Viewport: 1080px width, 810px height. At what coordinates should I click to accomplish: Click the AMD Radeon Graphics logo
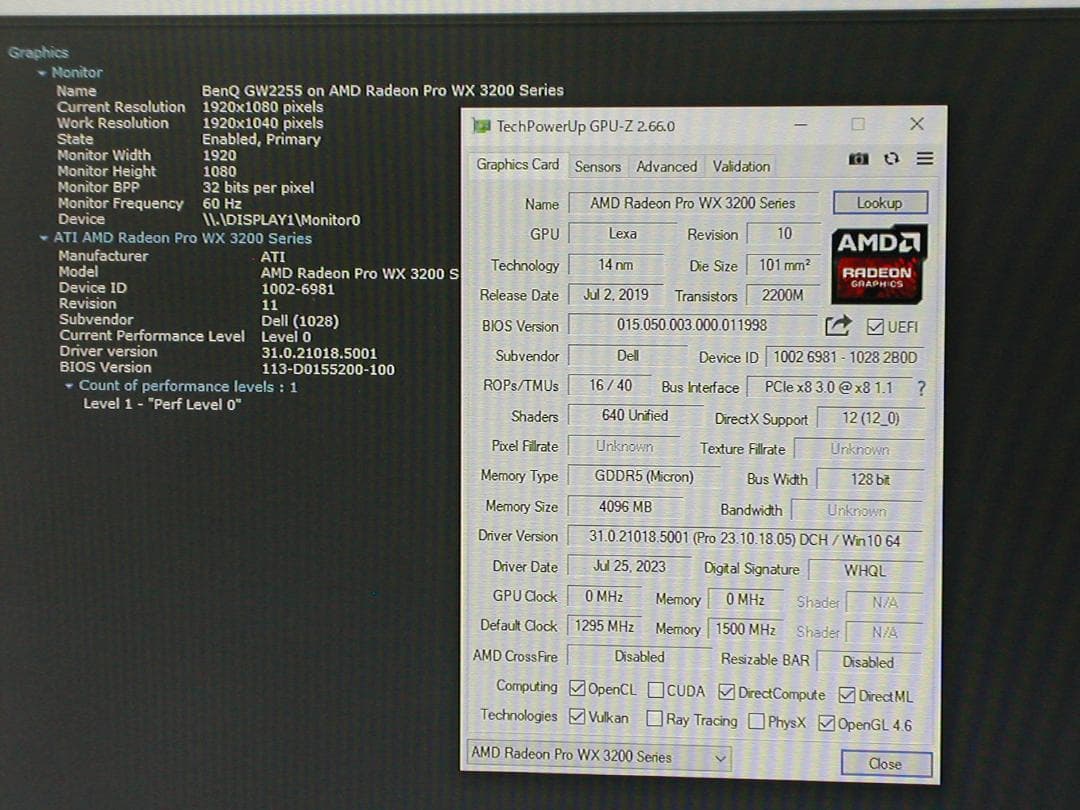pyautogui.click(x=879, y=264)
